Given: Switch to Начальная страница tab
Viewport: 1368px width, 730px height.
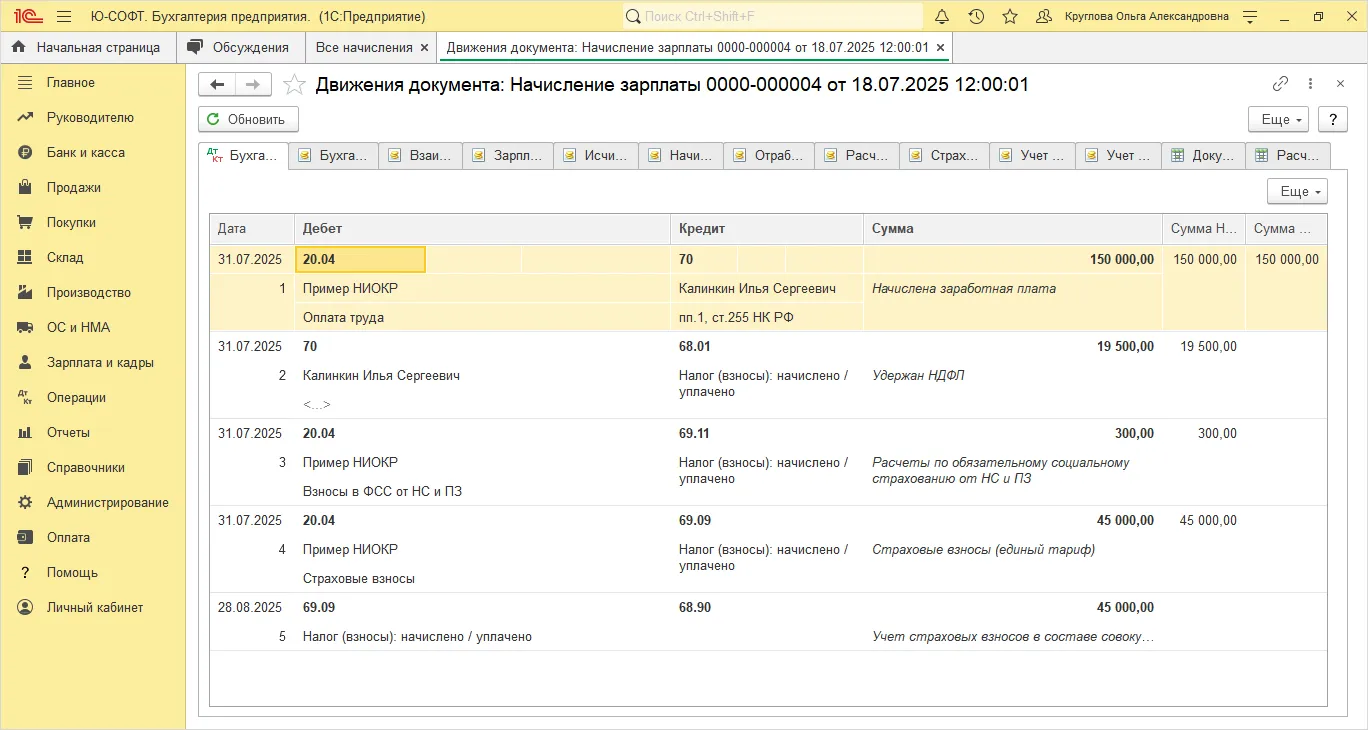Looking at the screenshot, I should [x=88, y=47].
